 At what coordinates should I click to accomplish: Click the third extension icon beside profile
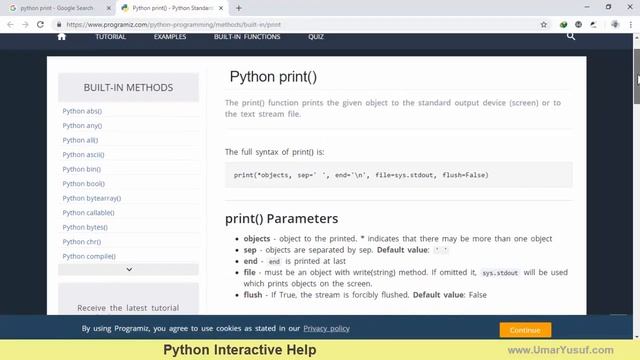tap(593, 24)
